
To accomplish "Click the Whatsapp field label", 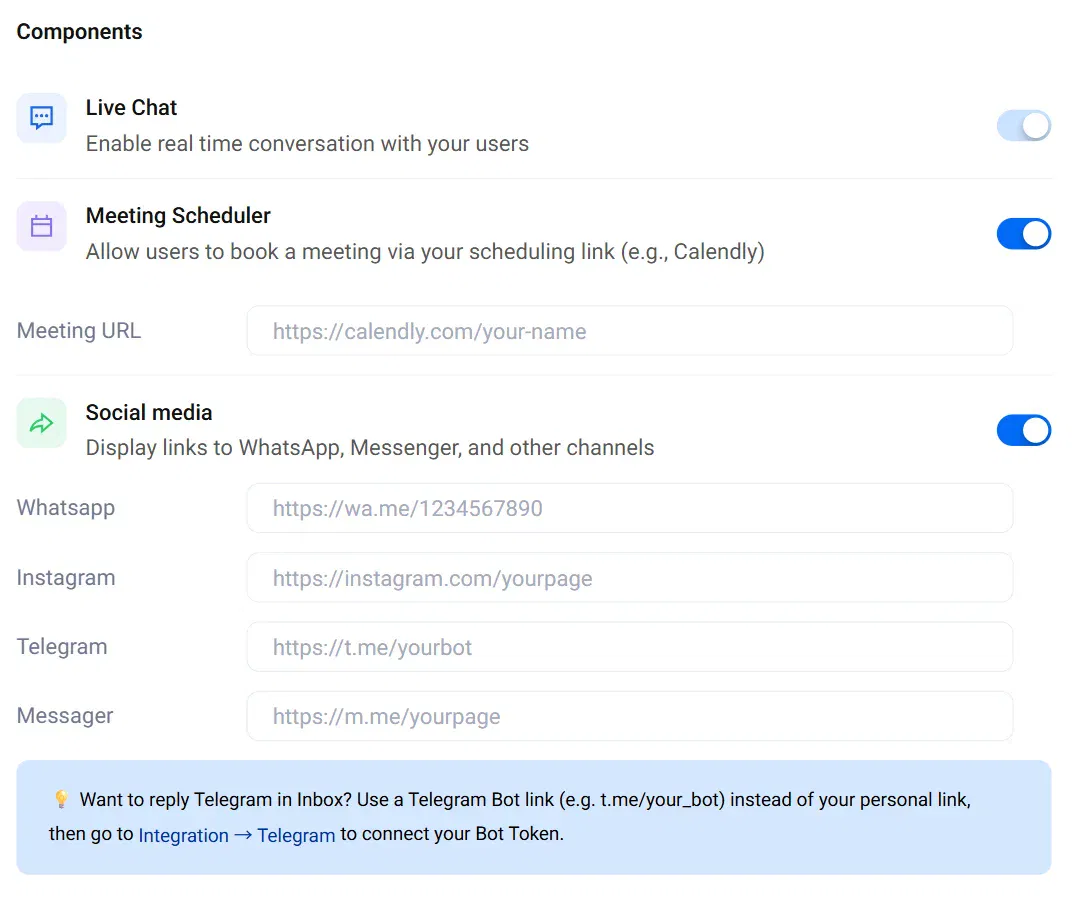I will (x=66, y=508).
